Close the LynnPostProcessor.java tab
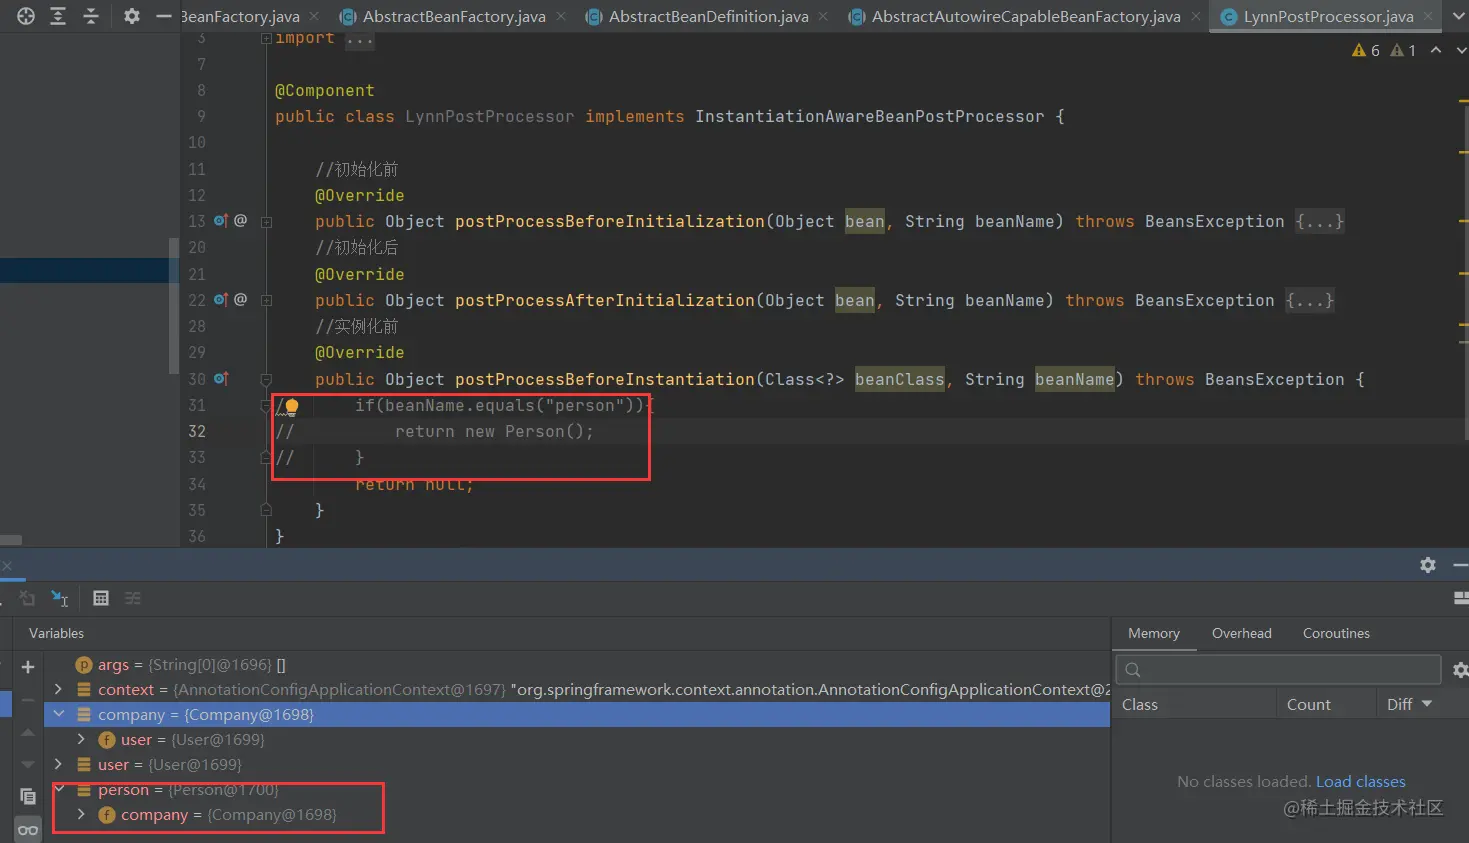The image size is (1469, 843). pyautogui.click(x=1428, y=16)
